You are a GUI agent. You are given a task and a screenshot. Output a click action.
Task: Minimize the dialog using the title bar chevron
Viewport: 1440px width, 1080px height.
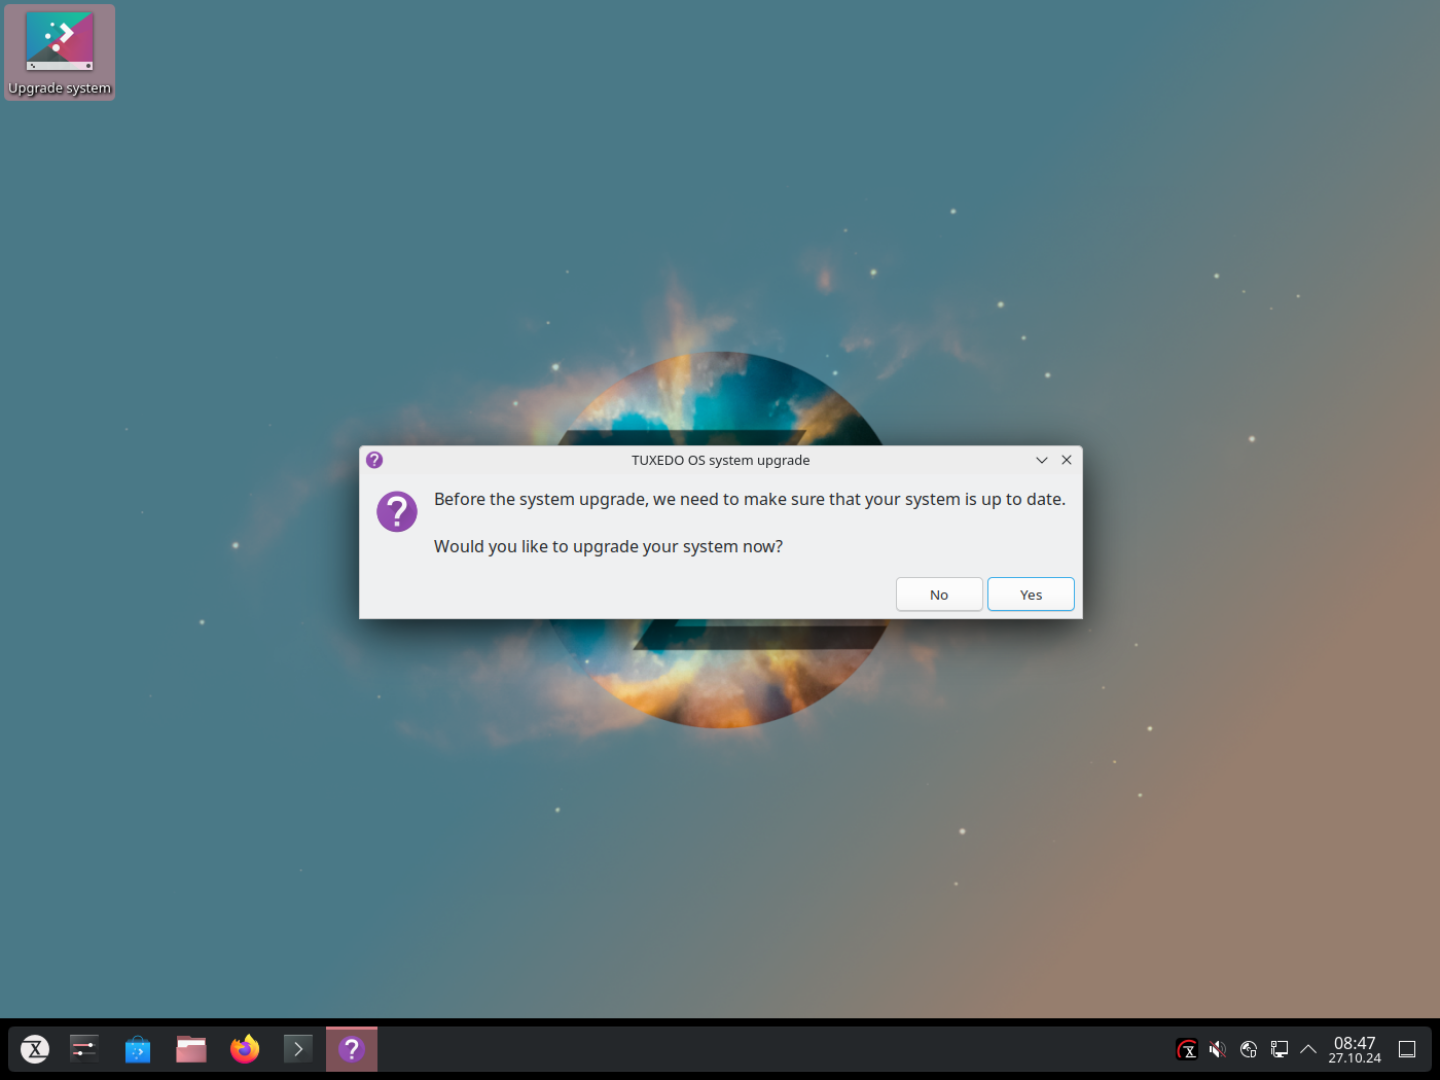coord(1041,460)
